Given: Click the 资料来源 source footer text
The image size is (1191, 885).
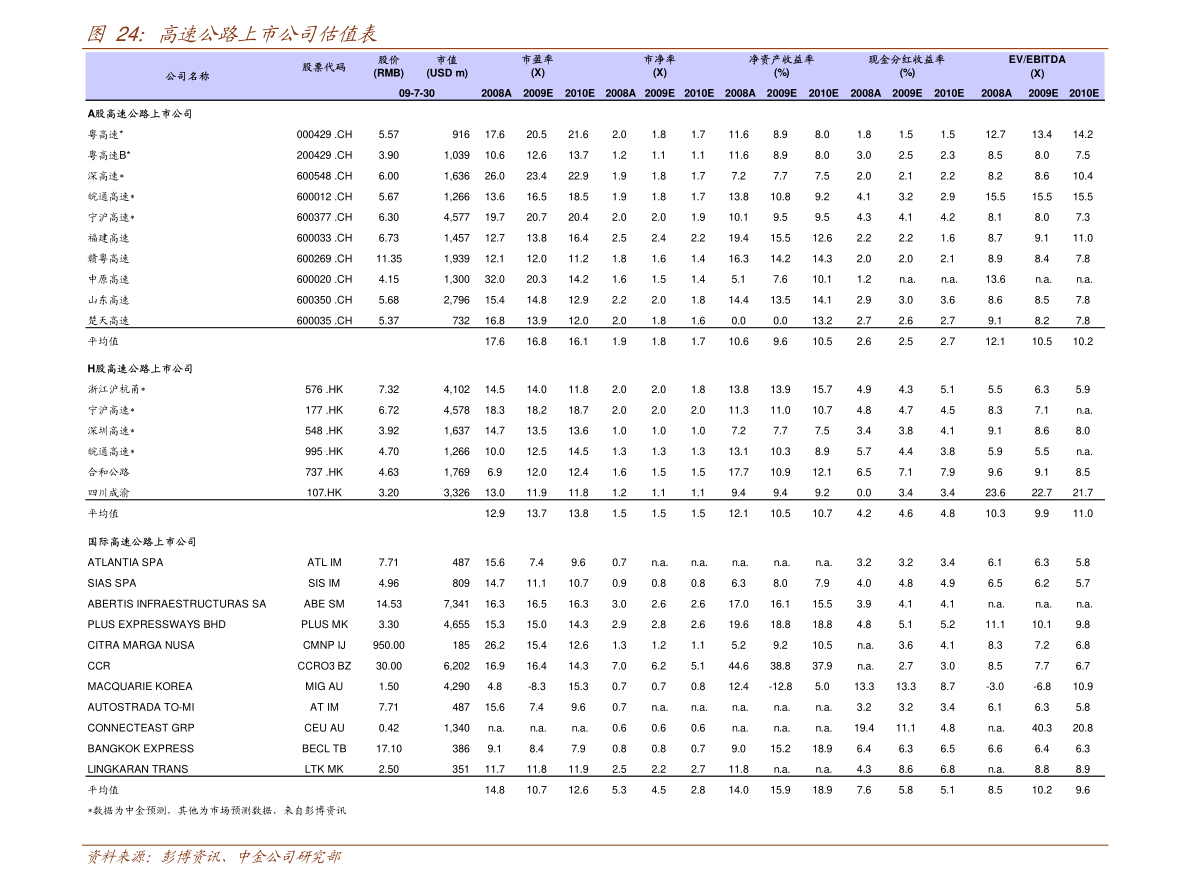Looking at the screenshot, I should click(213, 857).
